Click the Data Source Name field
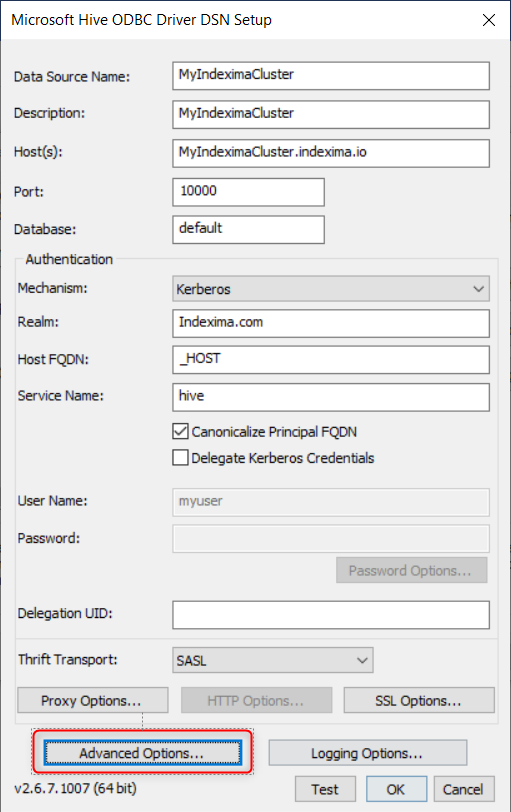The image size is (511, 812). click(331, 76)
